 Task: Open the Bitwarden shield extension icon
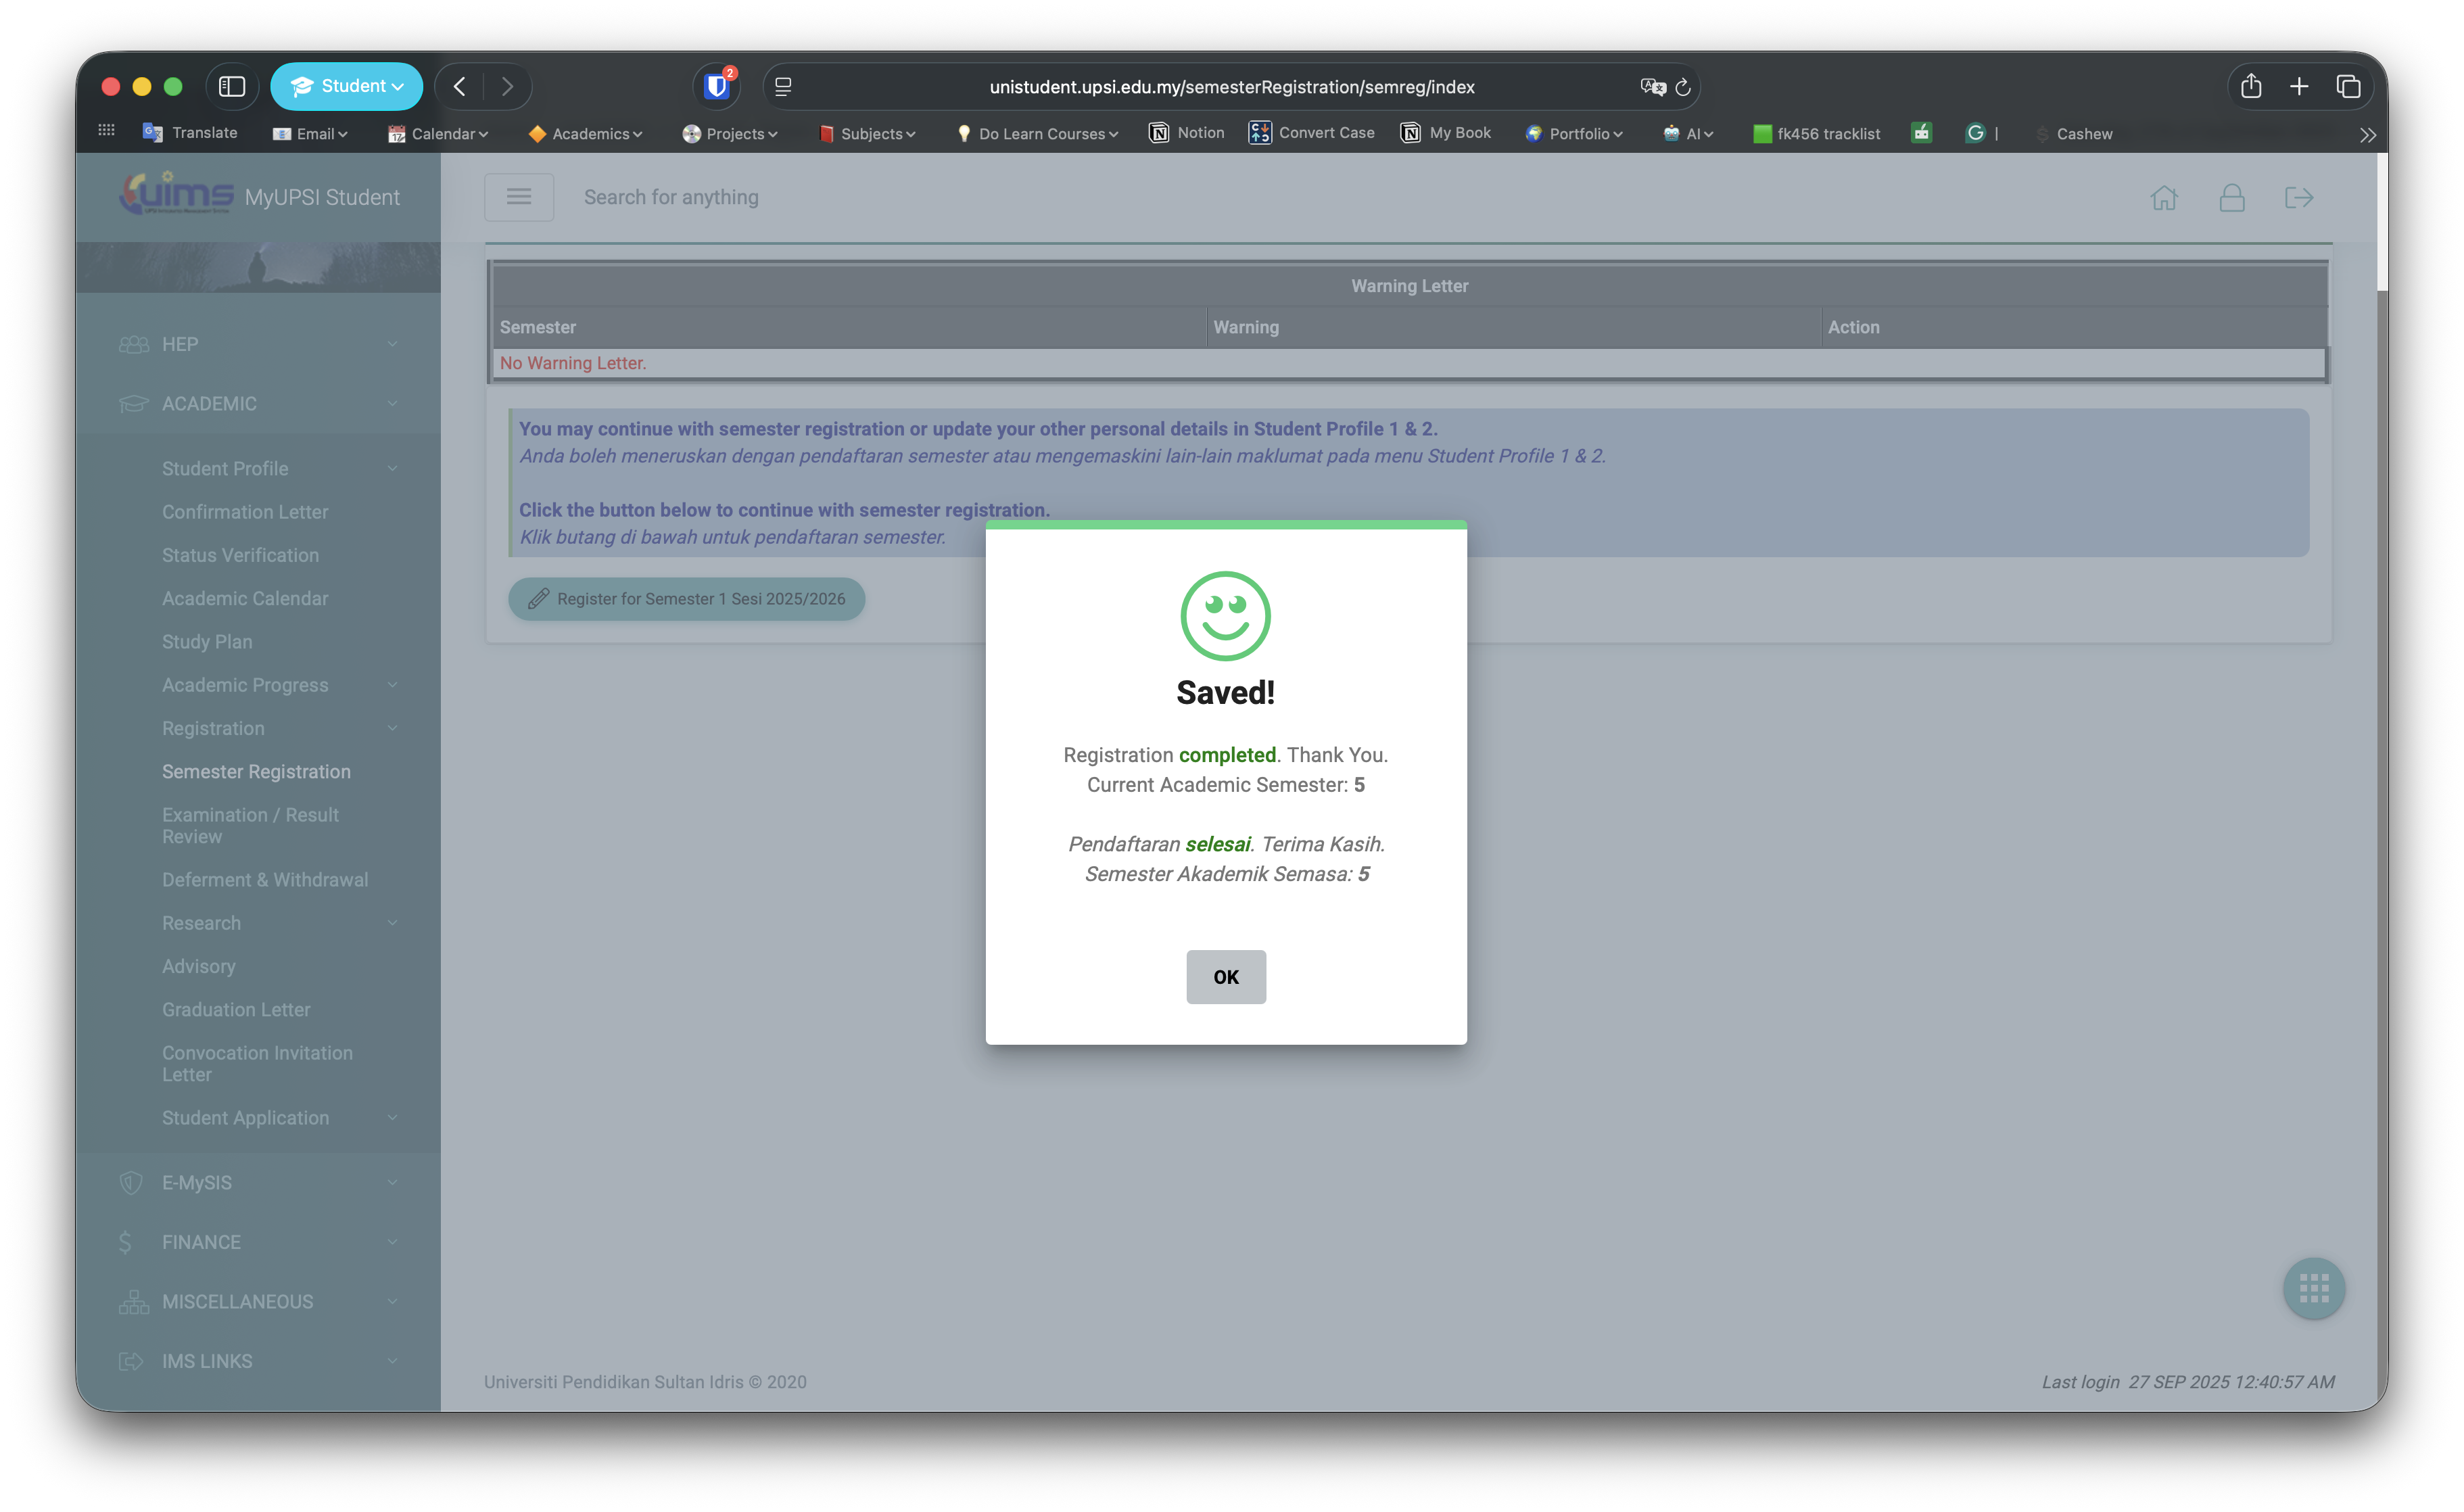pos(716,87)
